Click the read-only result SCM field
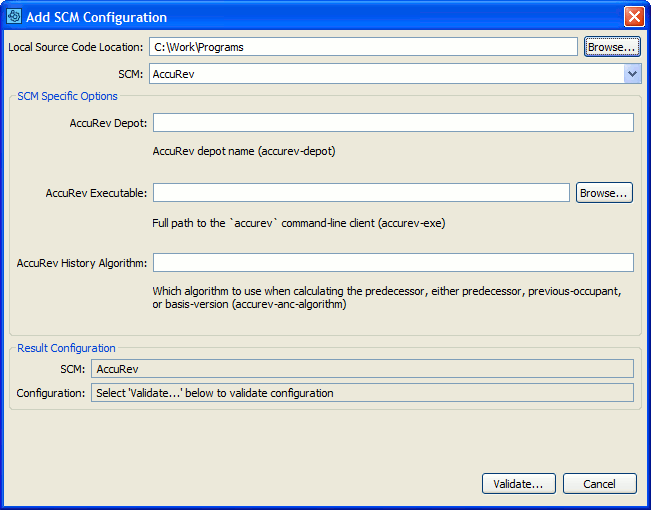The width and height of the screenshot is (651, 510). 362,370
